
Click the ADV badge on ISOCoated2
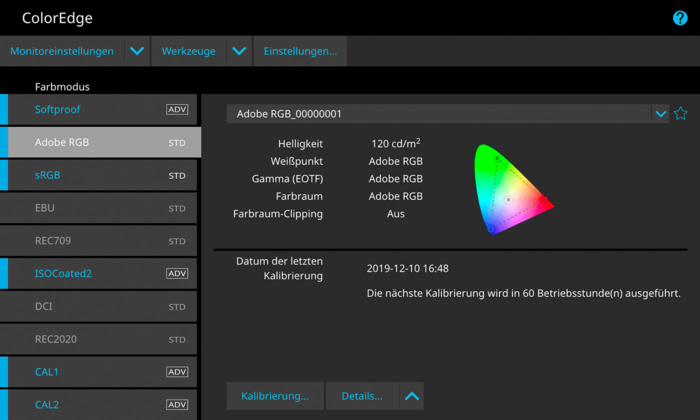(x=177, y=274)
